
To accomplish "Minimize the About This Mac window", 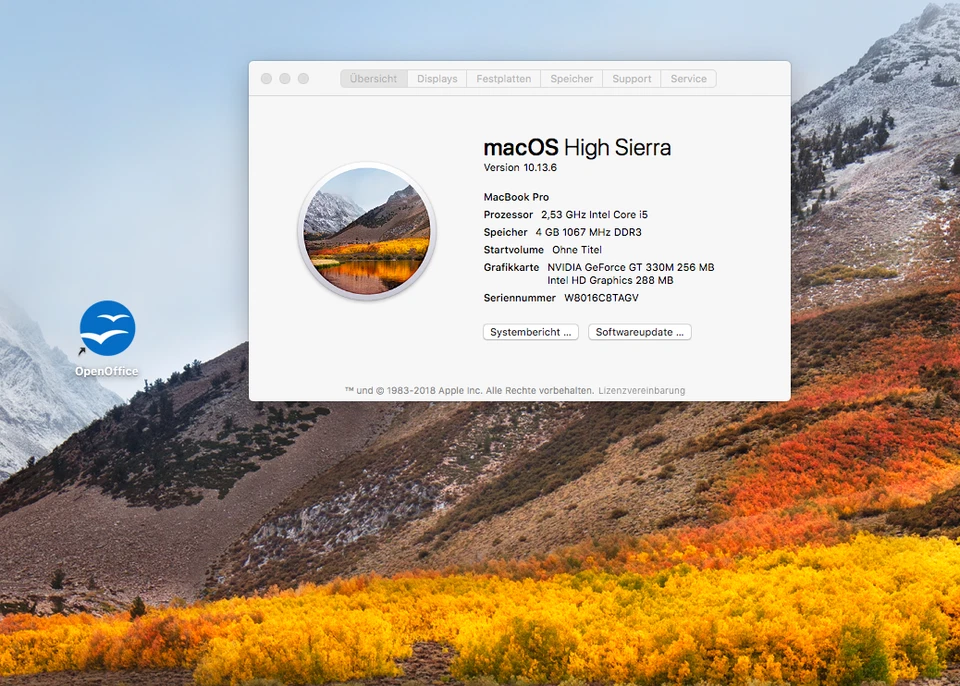I will pyautogui.click(x=284, y=77).
